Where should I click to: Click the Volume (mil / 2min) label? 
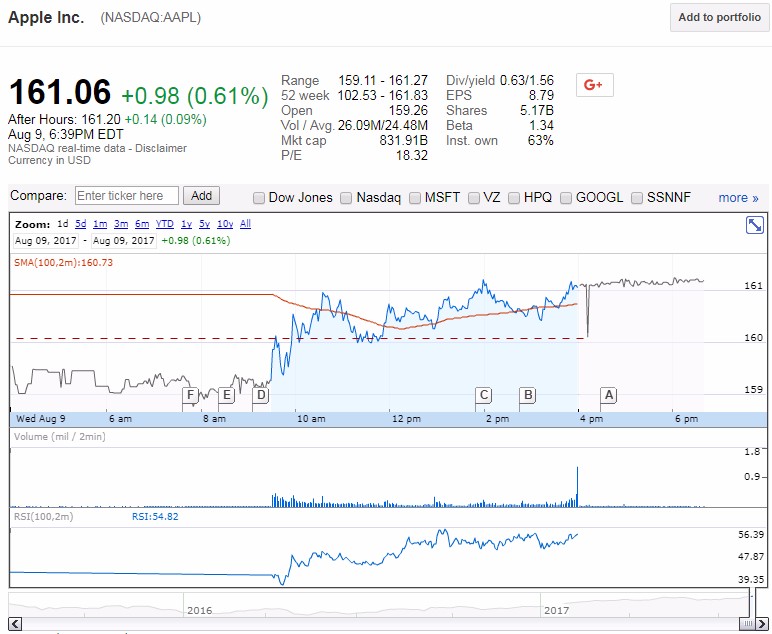[x=60, y=437]
